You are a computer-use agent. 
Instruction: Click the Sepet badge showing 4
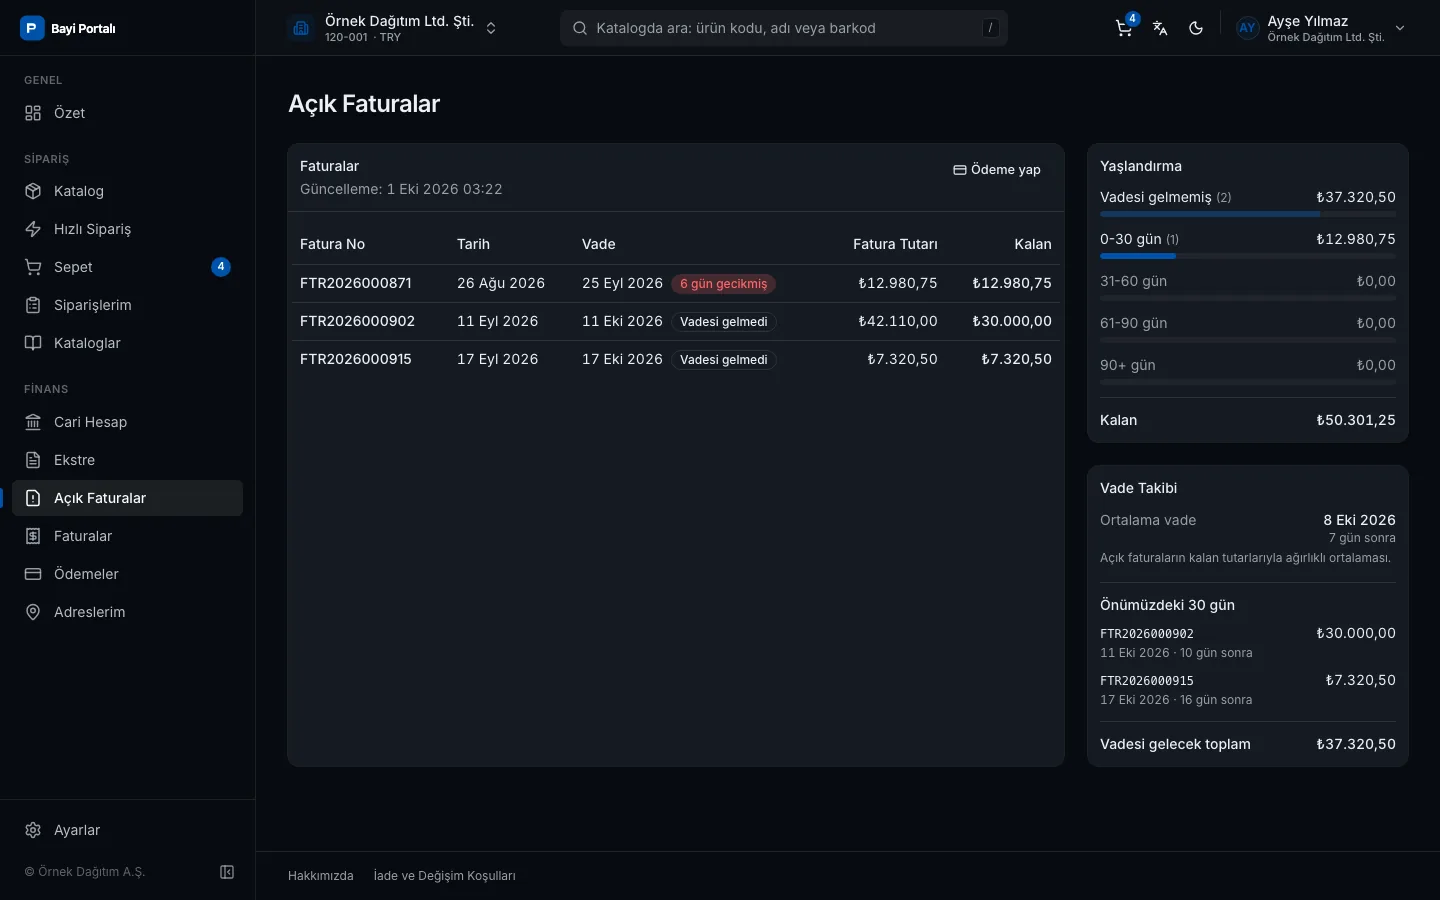tap(221, 267)
